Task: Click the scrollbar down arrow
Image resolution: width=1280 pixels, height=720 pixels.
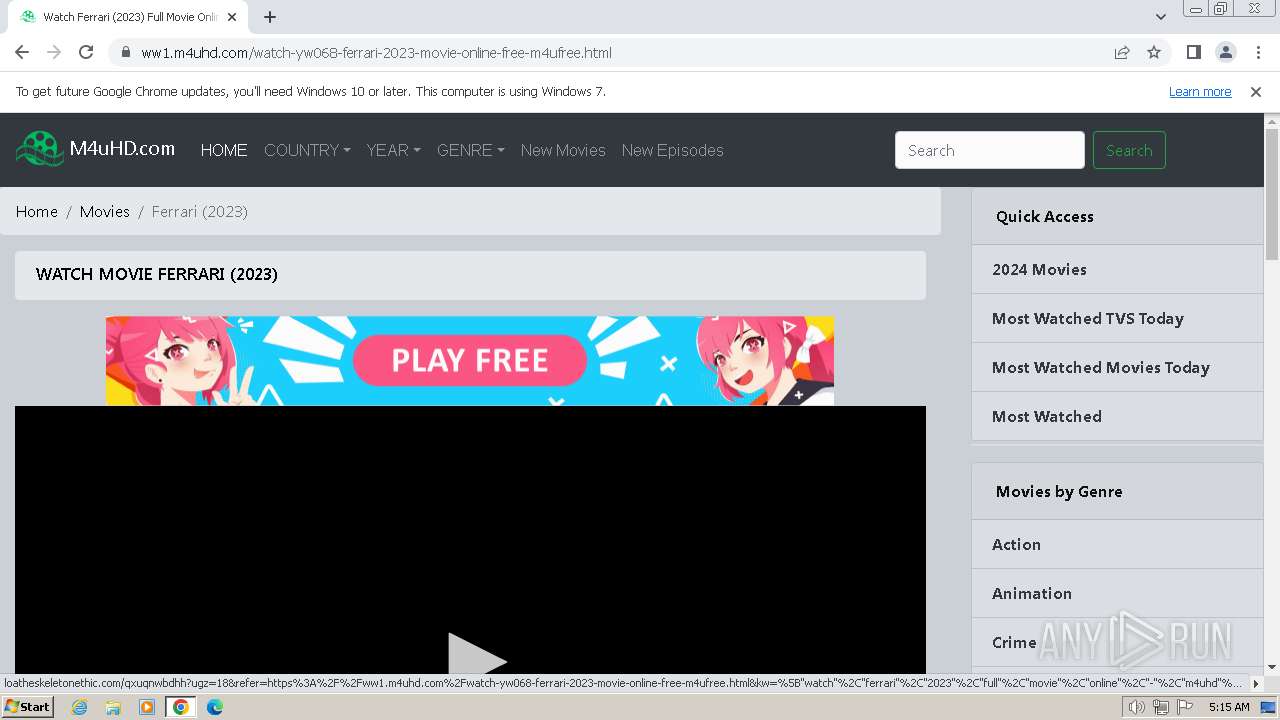Action: tap(1272, 666)
